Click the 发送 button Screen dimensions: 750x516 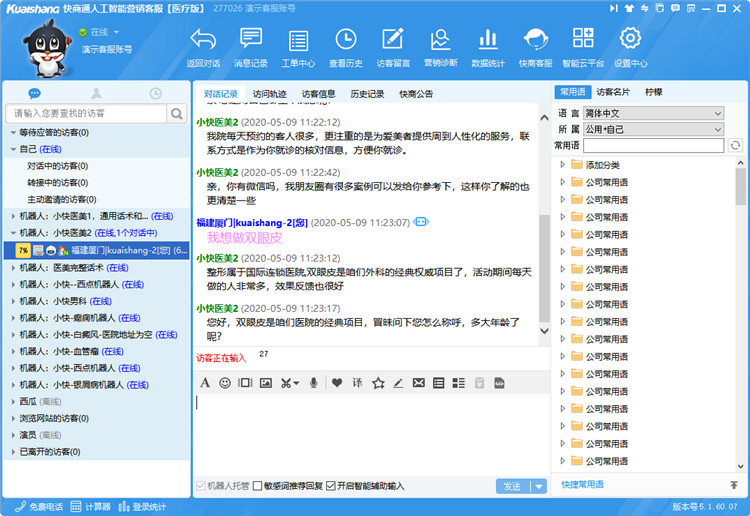[x=512, y=486]
